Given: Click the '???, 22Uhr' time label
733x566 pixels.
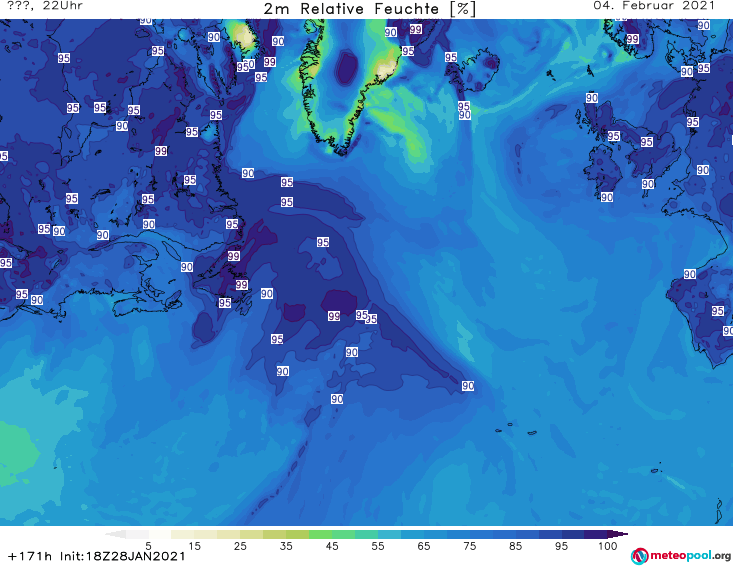Looking at the screenshot, I should (x=45, y=6).
